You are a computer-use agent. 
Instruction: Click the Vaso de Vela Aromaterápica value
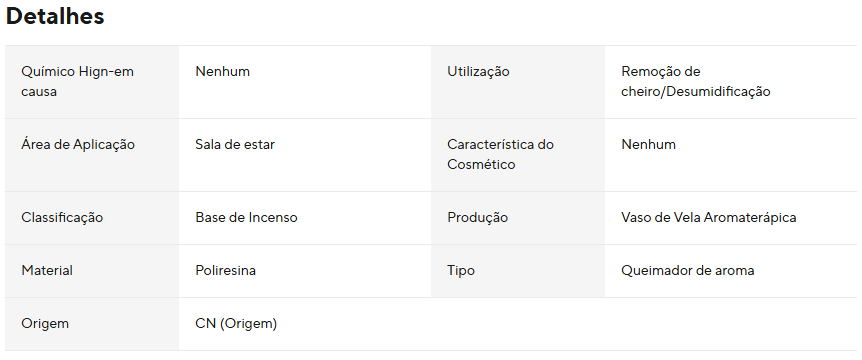709,218
